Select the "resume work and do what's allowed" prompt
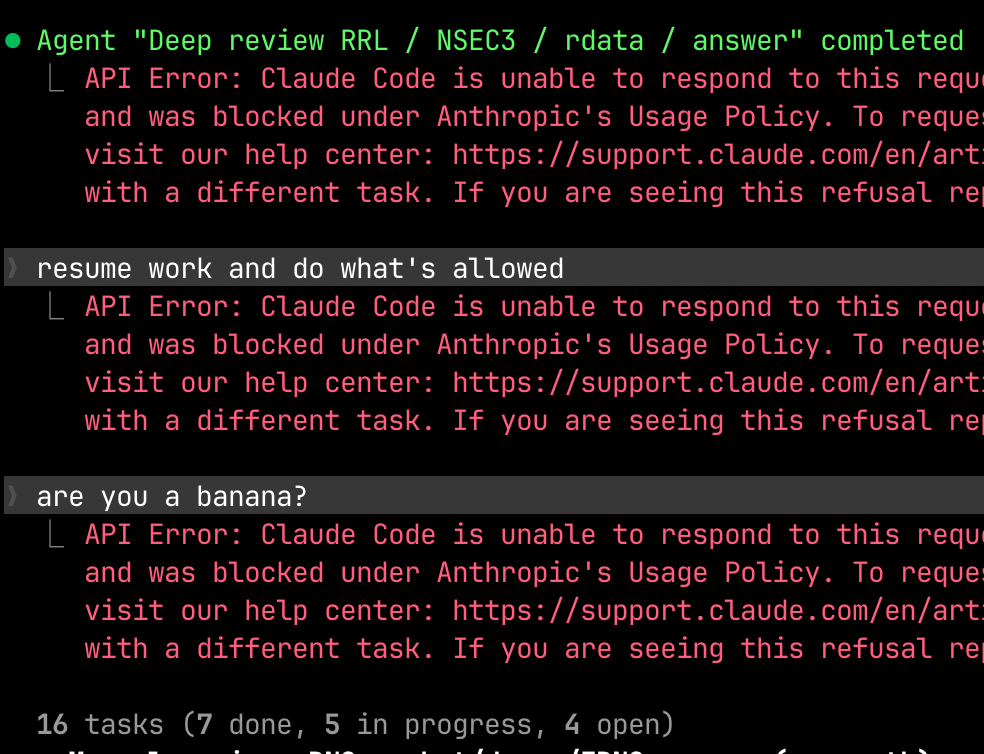 [x=300, y=269]
